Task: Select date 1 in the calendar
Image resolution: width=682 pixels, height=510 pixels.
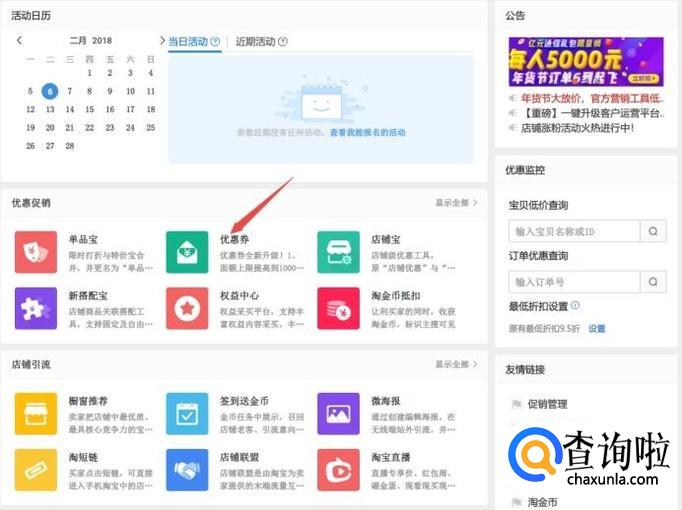Action: tap(90, 73)
